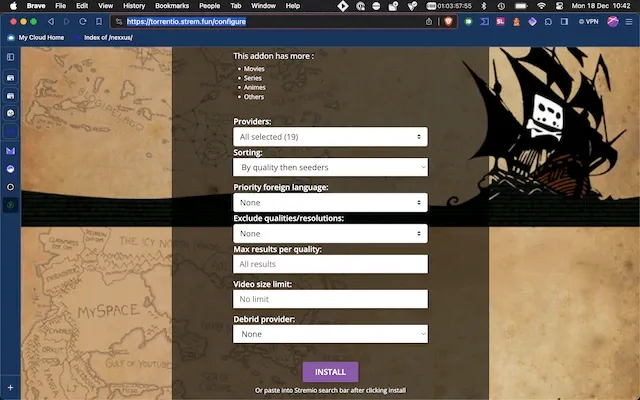Open the blue sigma extension icon
The width and height of the screenshot is (640, 400).
pyautogui.click(x=484, y=22)
